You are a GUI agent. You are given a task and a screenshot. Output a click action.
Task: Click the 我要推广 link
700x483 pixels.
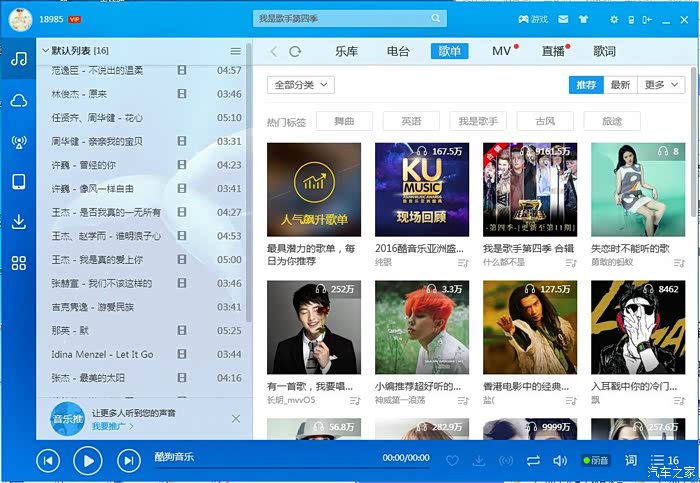click(x=112, y=426)
